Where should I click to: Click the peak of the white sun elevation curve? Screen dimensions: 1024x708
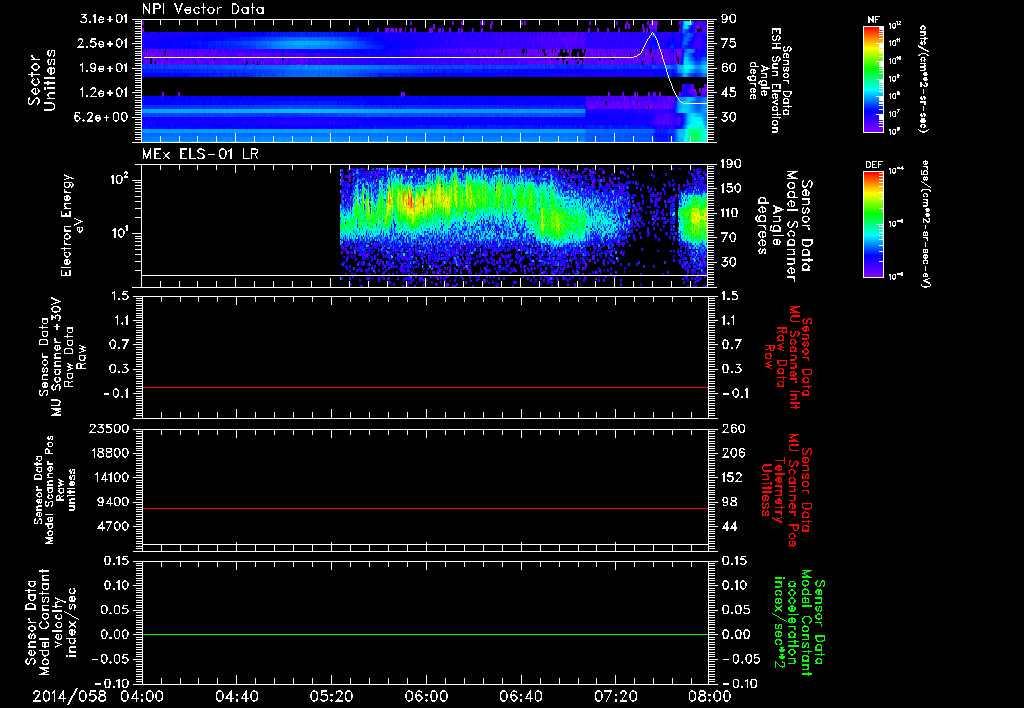652,33
